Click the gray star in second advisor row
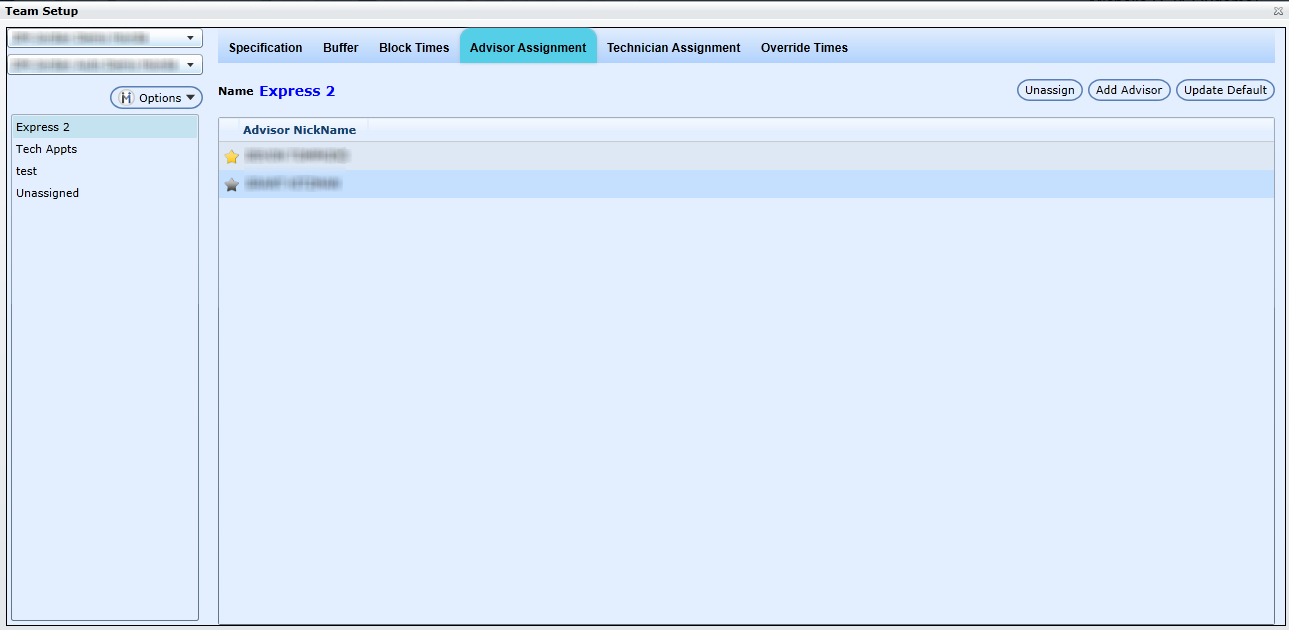This screenshot has height=630, width=1289. tap(232, 185)
